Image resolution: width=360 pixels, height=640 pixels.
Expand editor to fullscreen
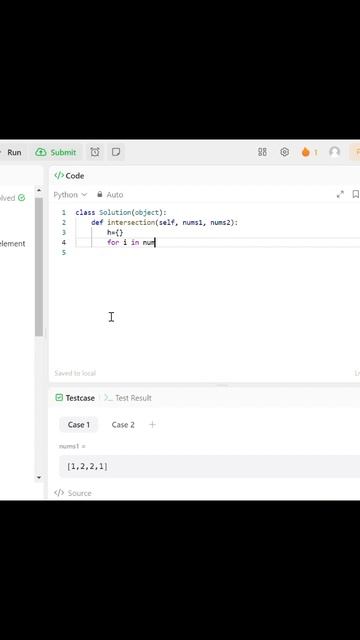pos(340,195)
